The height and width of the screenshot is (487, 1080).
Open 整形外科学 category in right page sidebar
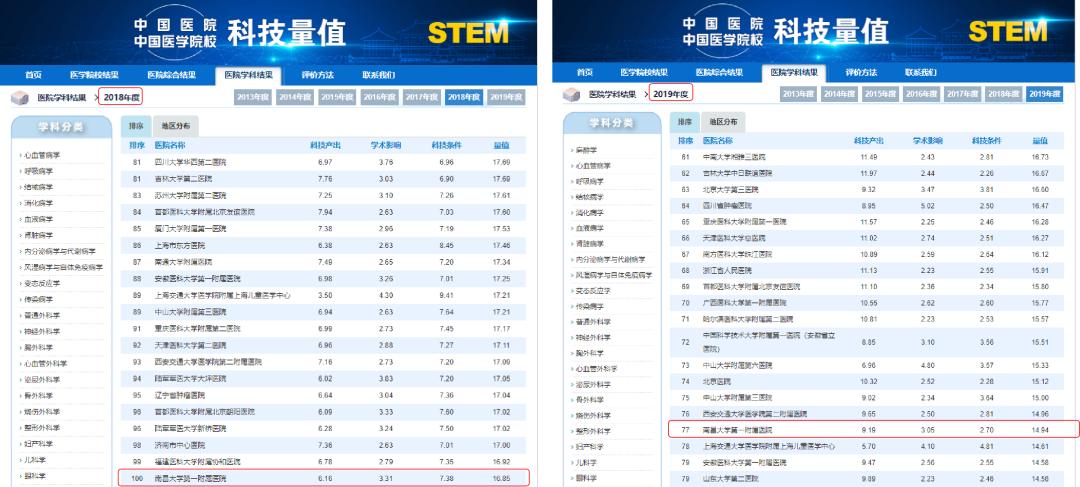coord(593,431)
